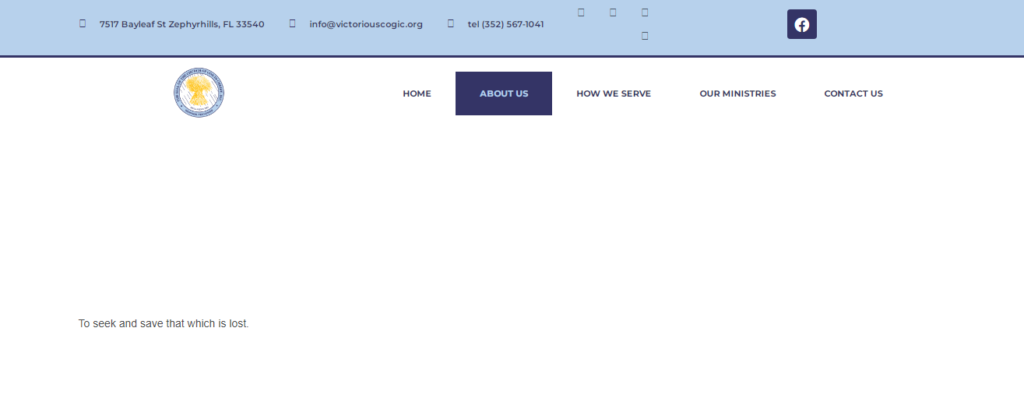Screen dimensions: 1024x402
Task: Click the circular church logo
Action: 198,93
